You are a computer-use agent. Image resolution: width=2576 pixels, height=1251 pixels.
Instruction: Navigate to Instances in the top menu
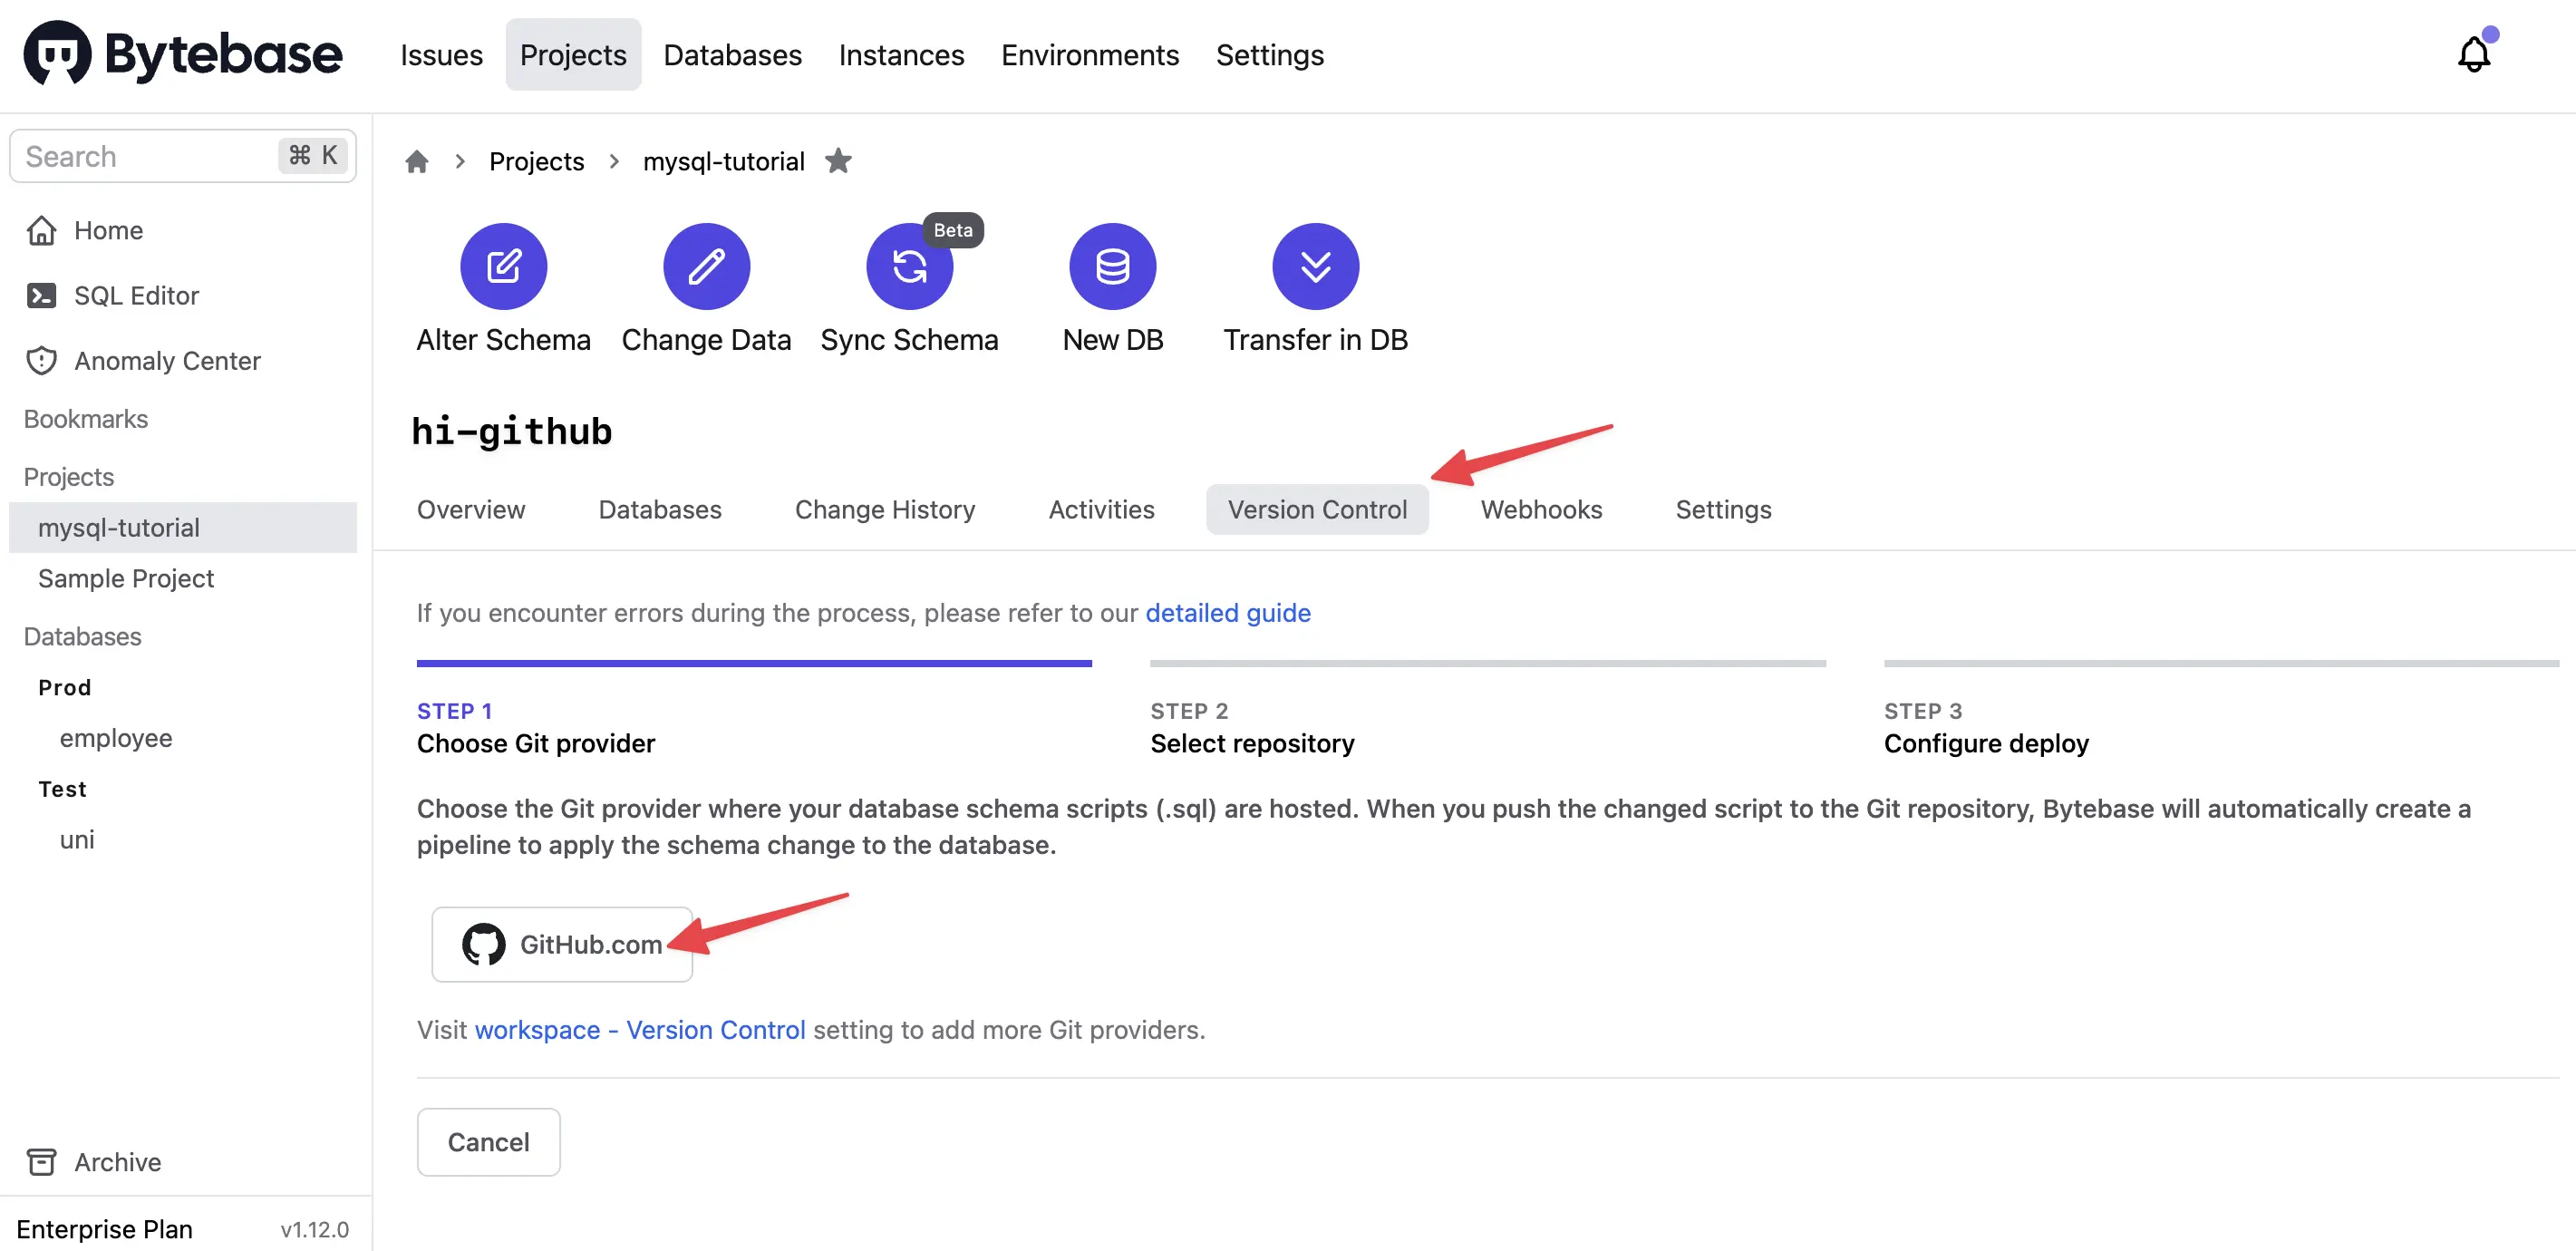click(x=900, y=55)
